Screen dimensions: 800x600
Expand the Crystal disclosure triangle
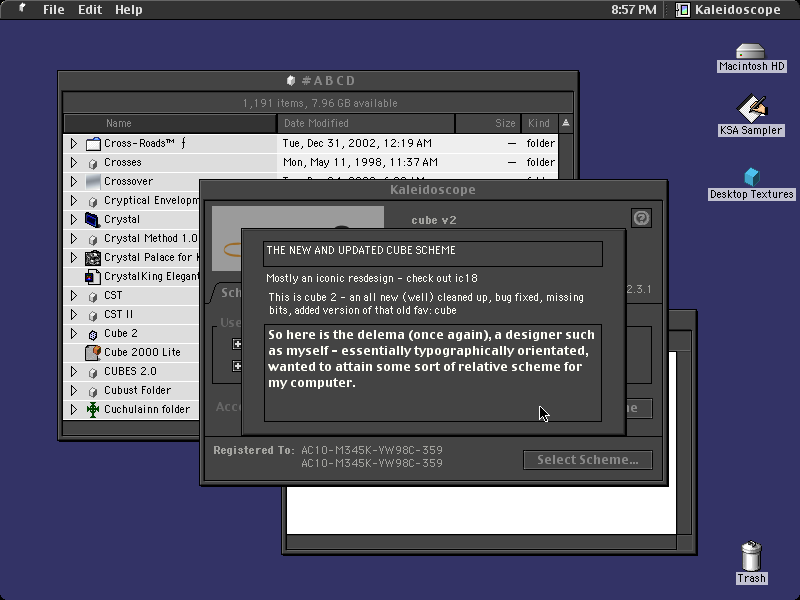pyautogui.click(x=74, y=219)
